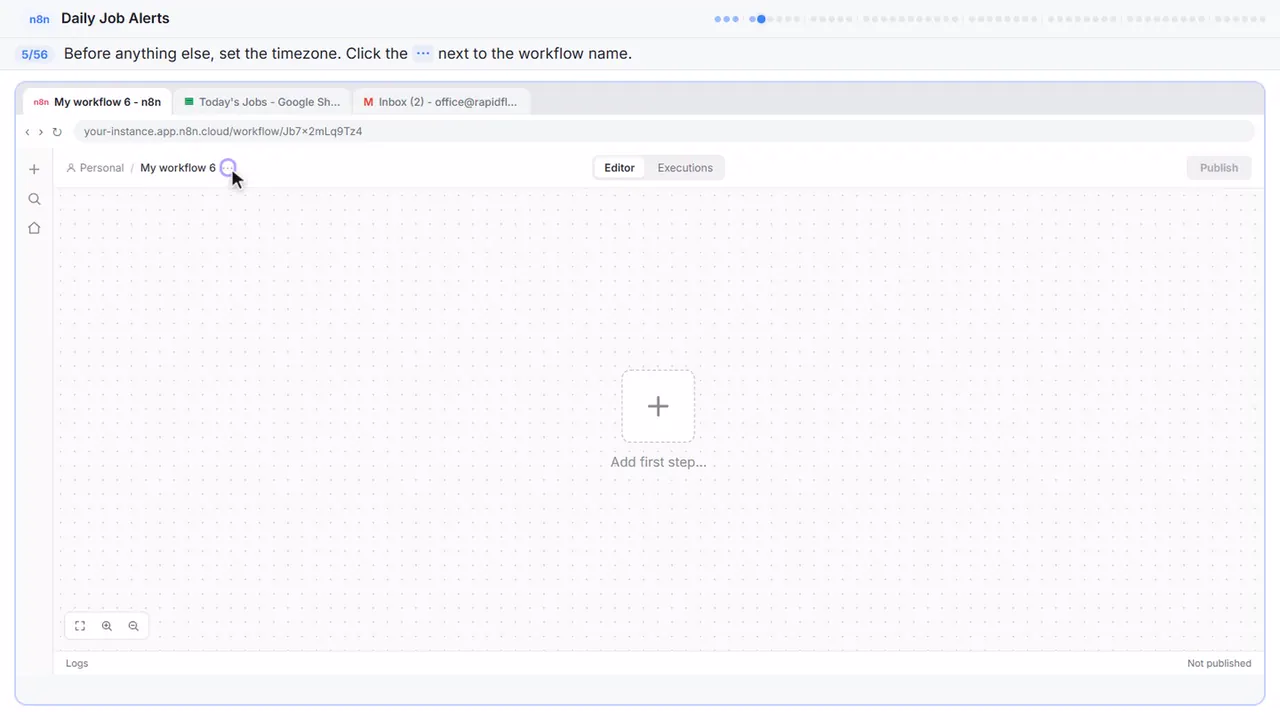Switch to the Executions view
Viewport: 1280px width, 720px height.
coord(685,168)
